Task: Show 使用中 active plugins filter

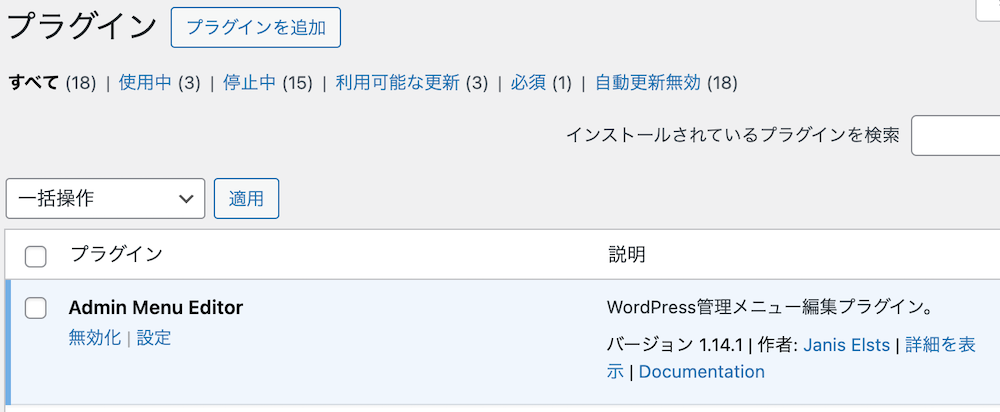Action: point(145,83)
